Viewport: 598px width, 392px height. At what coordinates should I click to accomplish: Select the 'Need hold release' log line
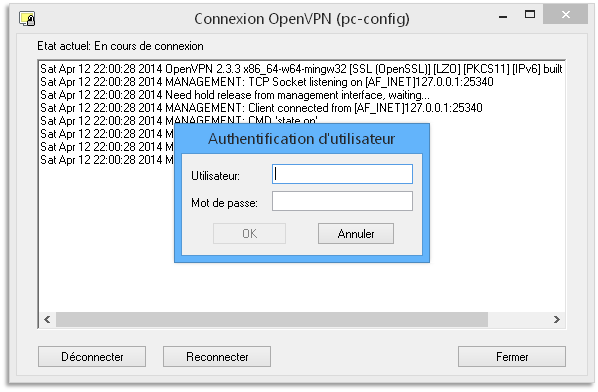235,95
